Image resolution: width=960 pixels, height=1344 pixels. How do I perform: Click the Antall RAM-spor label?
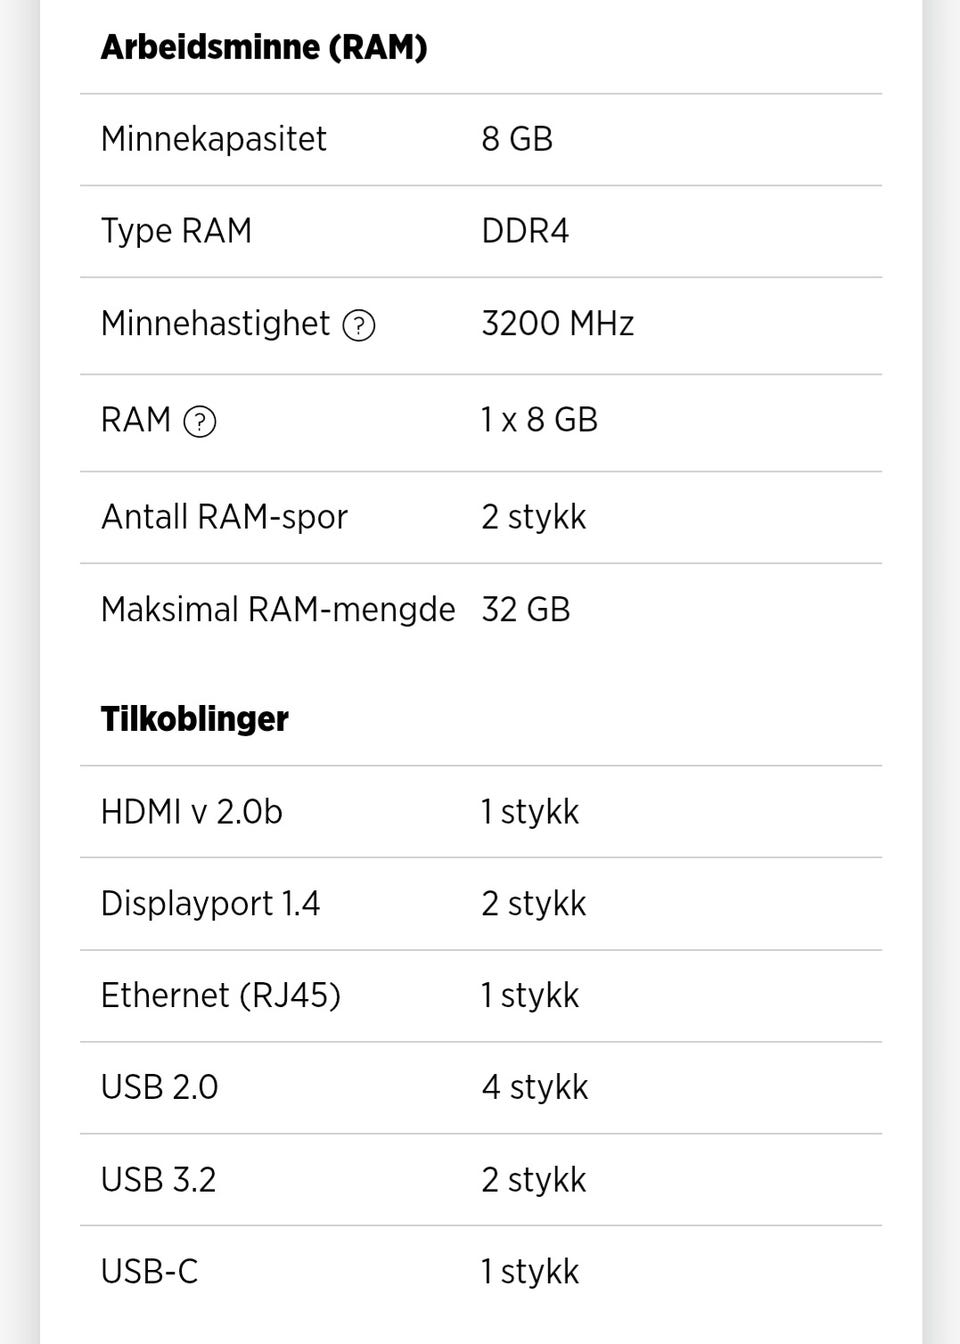224,517
